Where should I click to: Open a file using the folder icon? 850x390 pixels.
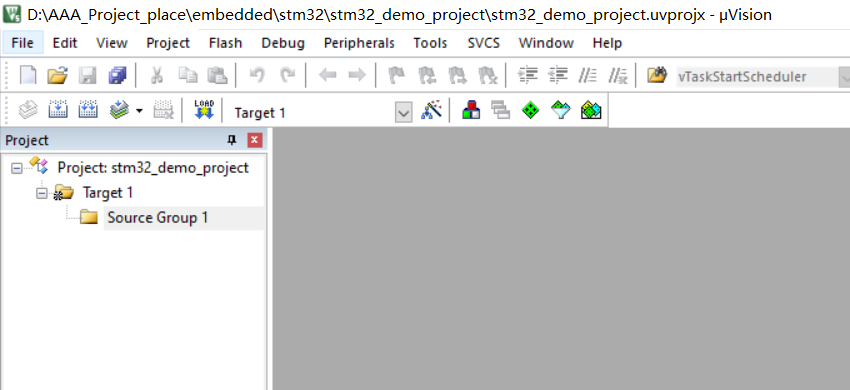(57, 75)
